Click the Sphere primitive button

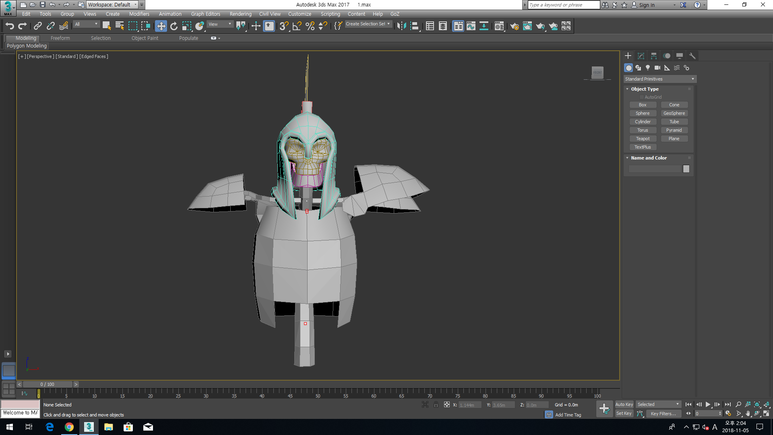pyautogui.click(x=643, y=113)
